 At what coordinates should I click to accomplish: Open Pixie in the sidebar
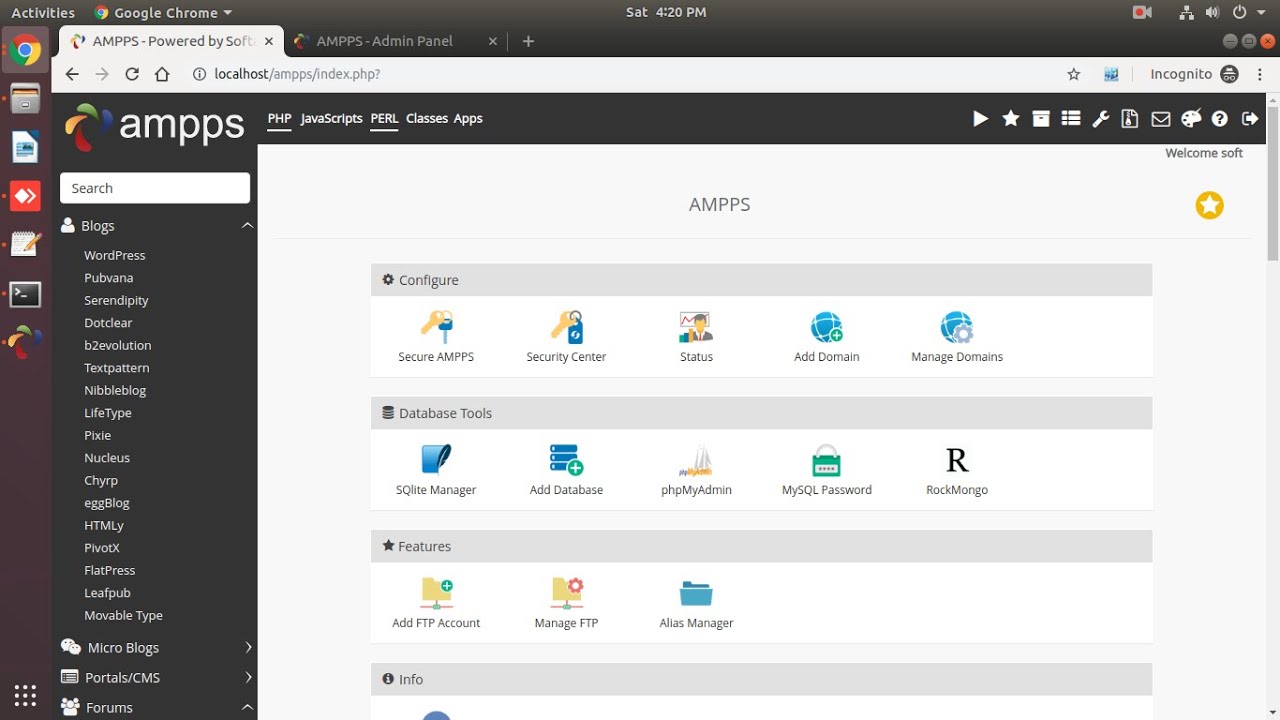point(98,435)
